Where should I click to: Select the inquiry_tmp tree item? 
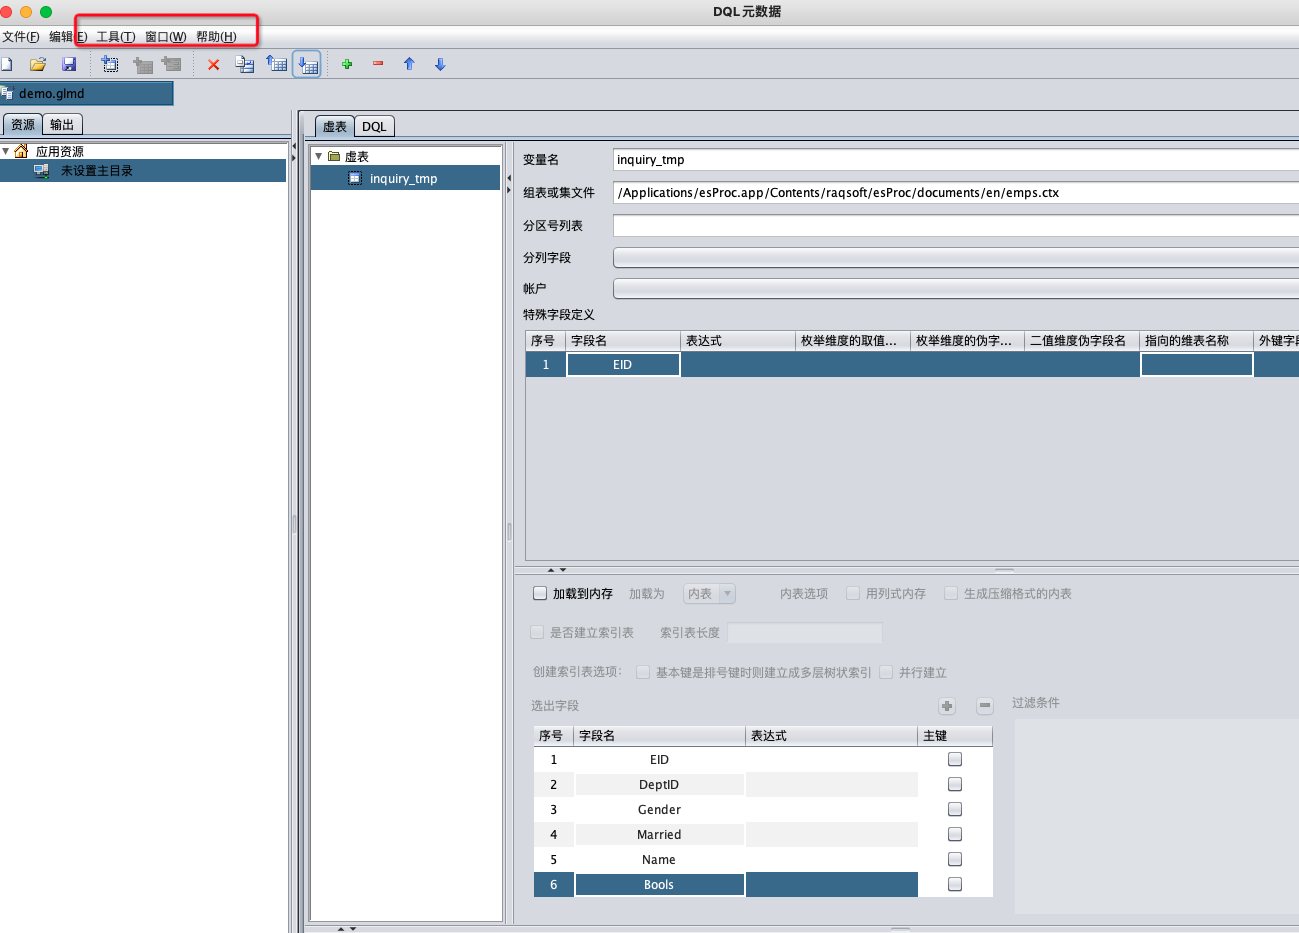403,179
